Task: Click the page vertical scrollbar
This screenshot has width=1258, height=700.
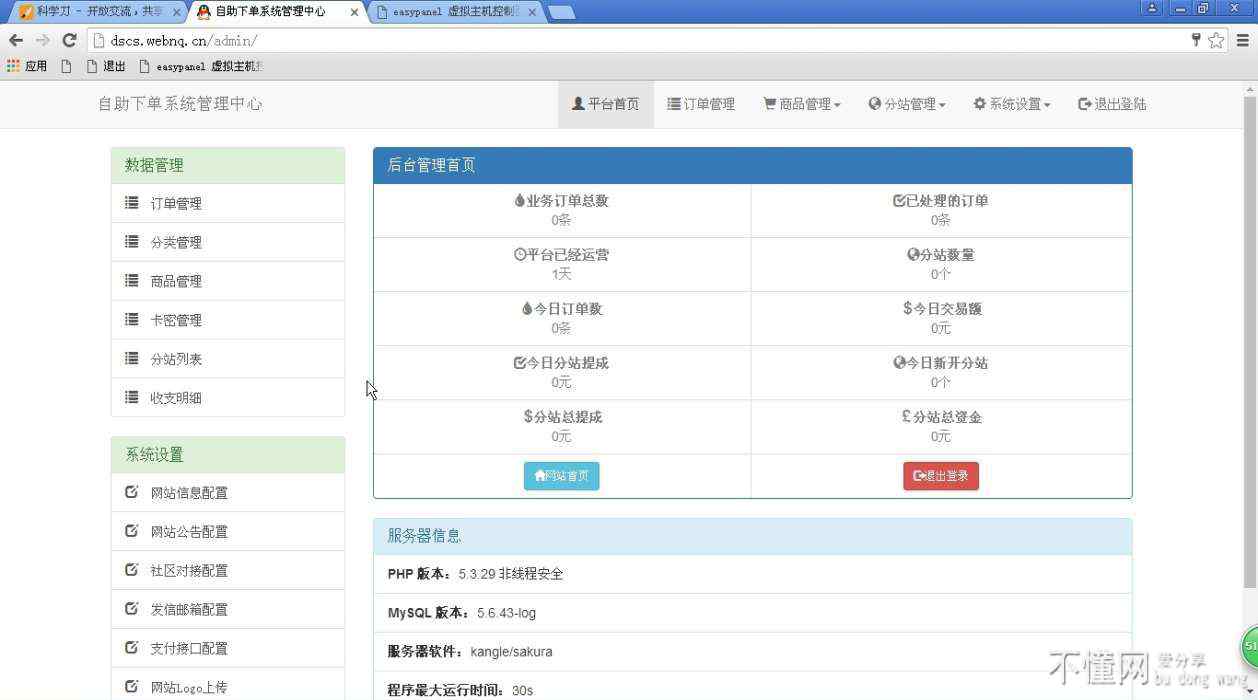Action: (1249, 340)
